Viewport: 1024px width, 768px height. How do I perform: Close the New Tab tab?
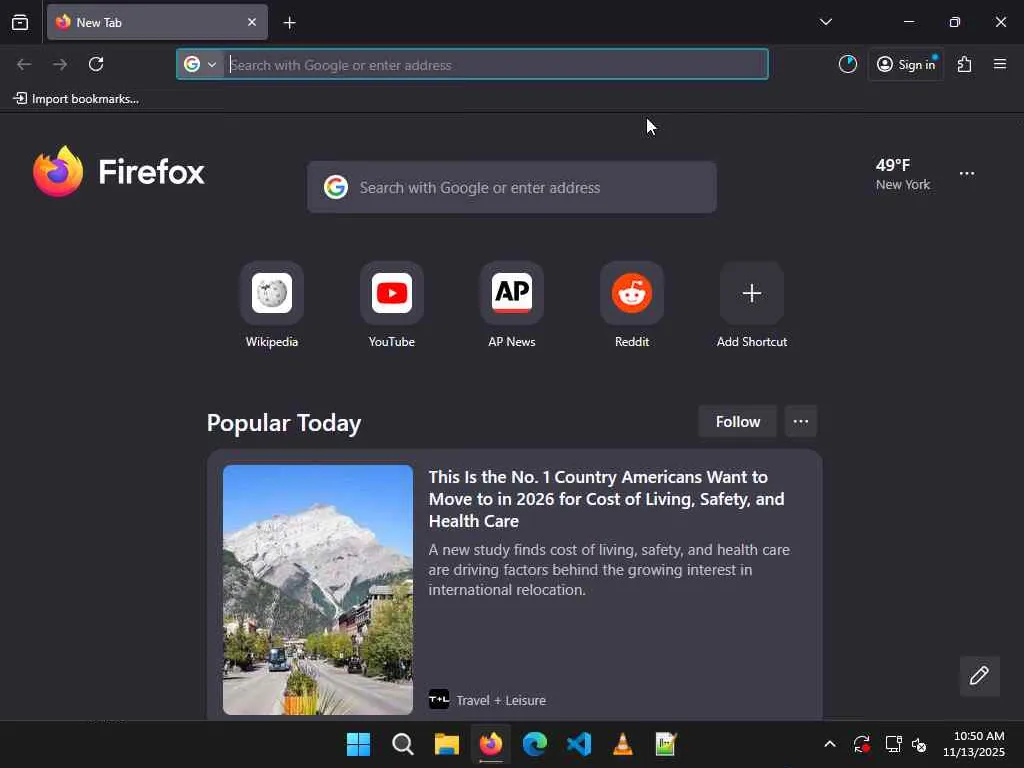click(252, 22)
